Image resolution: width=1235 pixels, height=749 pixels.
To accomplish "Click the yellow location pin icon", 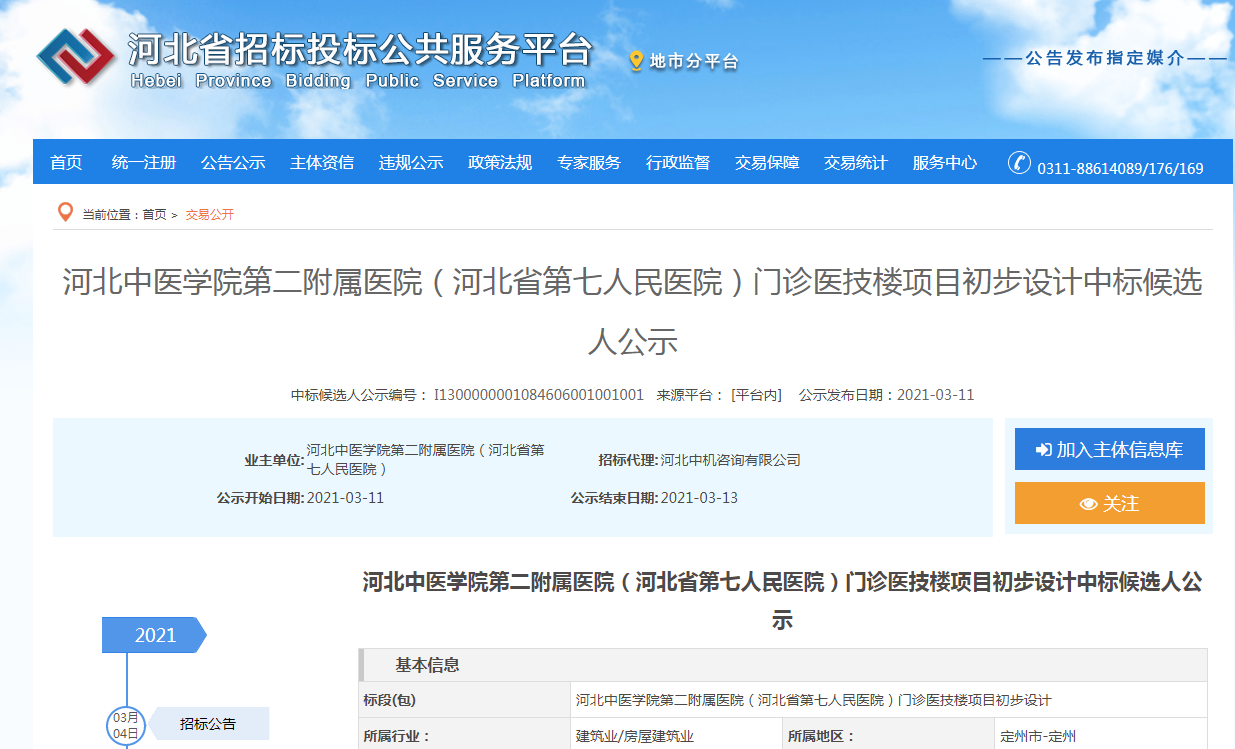I will point(636,61).
